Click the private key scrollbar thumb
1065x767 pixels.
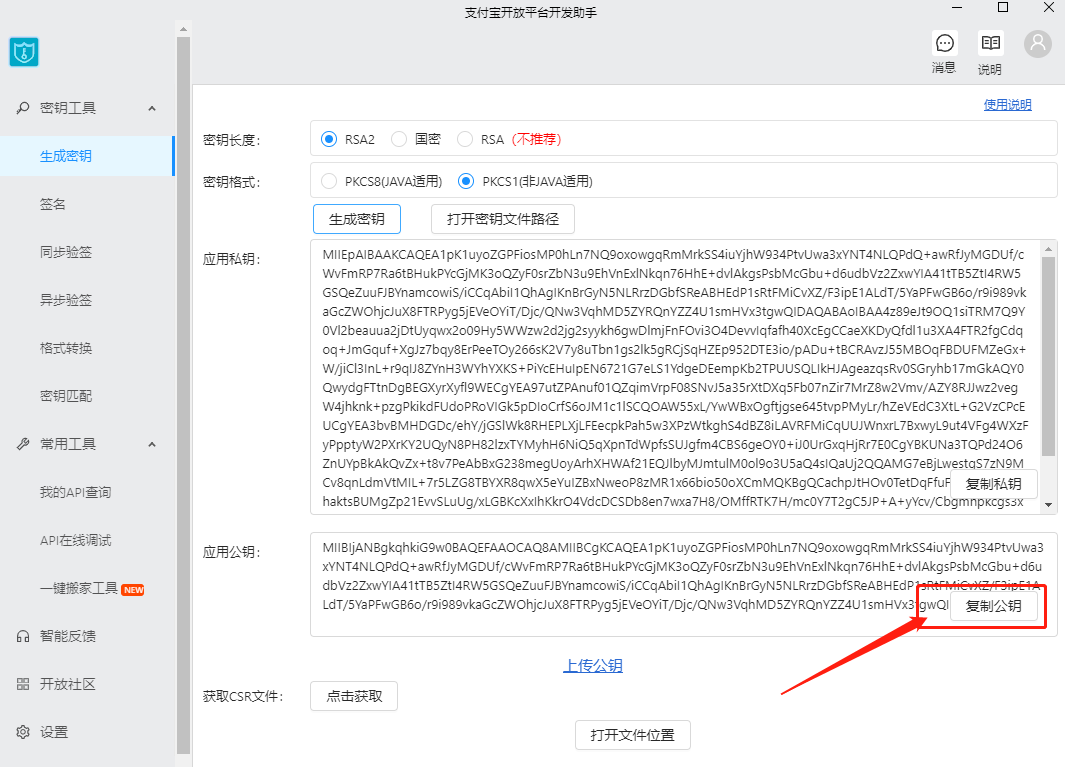click(x=1049, y=357)
